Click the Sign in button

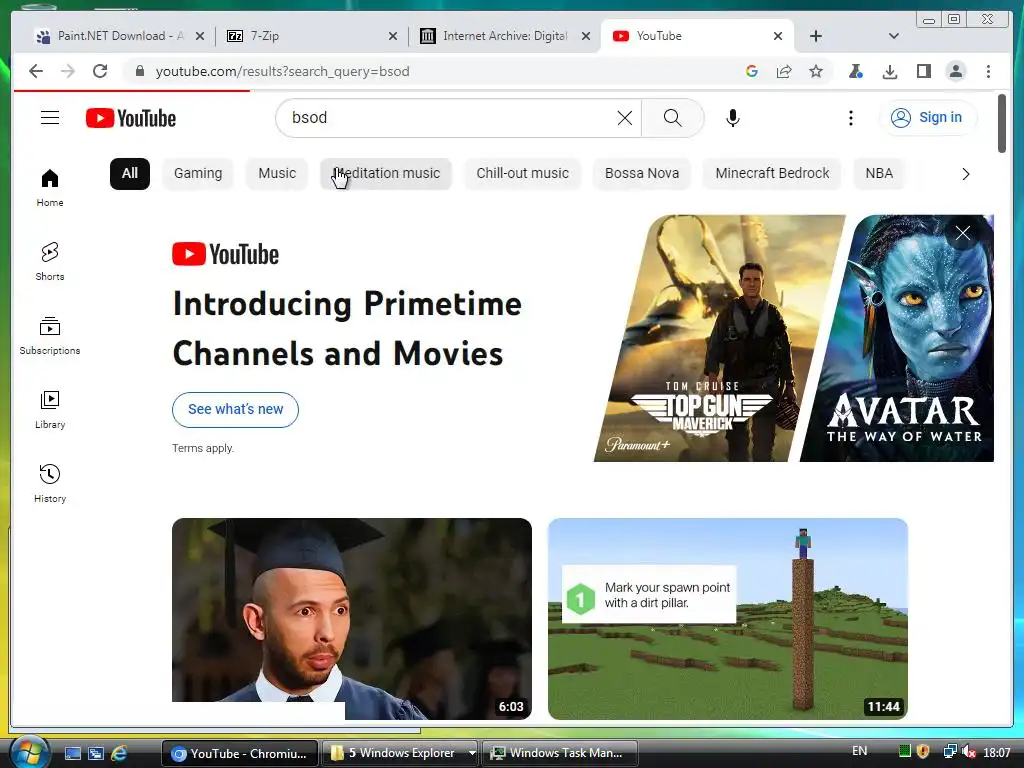[928, 118]
